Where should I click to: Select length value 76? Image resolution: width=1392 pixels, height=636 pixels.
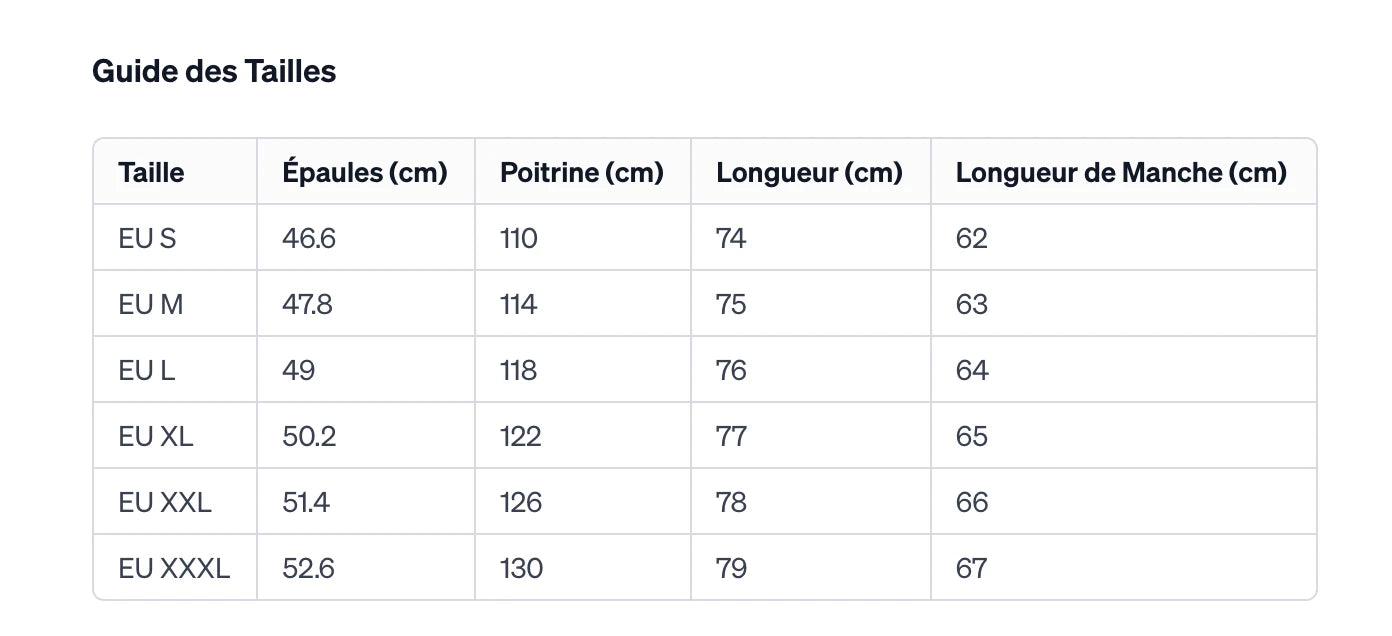pos(731,370)
